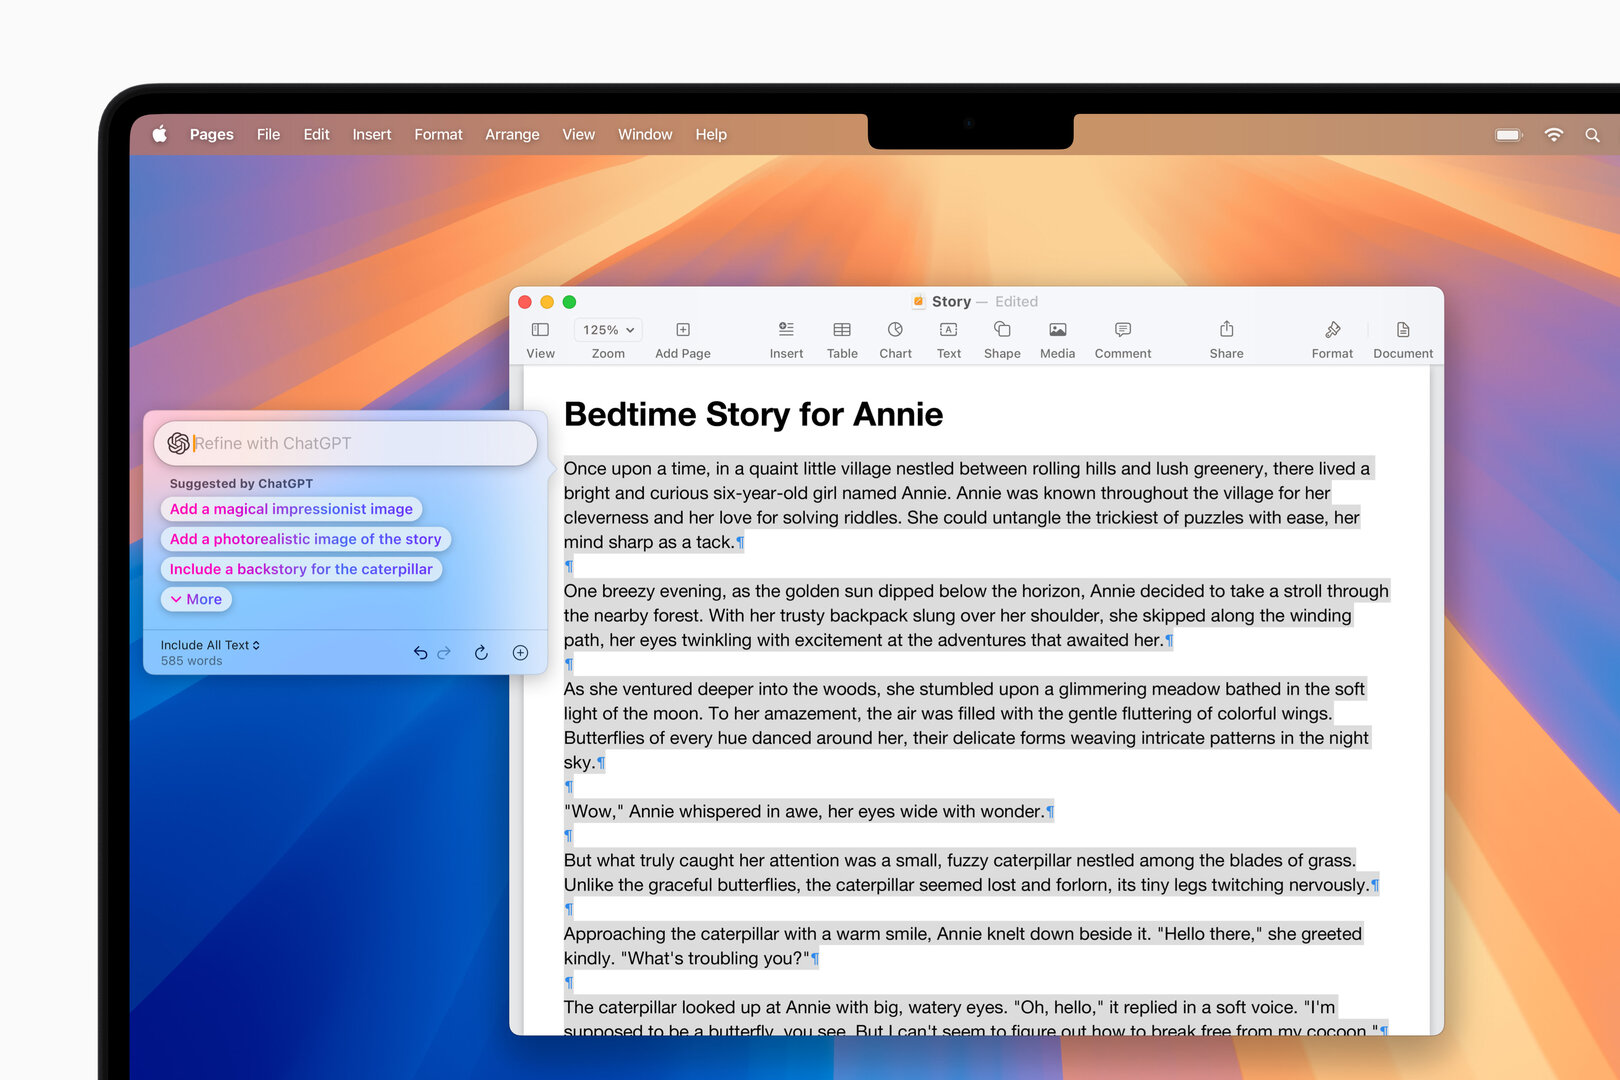This screenshot has width=1620, height=1080.
Task: Insert a Table using the toolbar icon
Action: pyautogui.click(x=841, y=337)
